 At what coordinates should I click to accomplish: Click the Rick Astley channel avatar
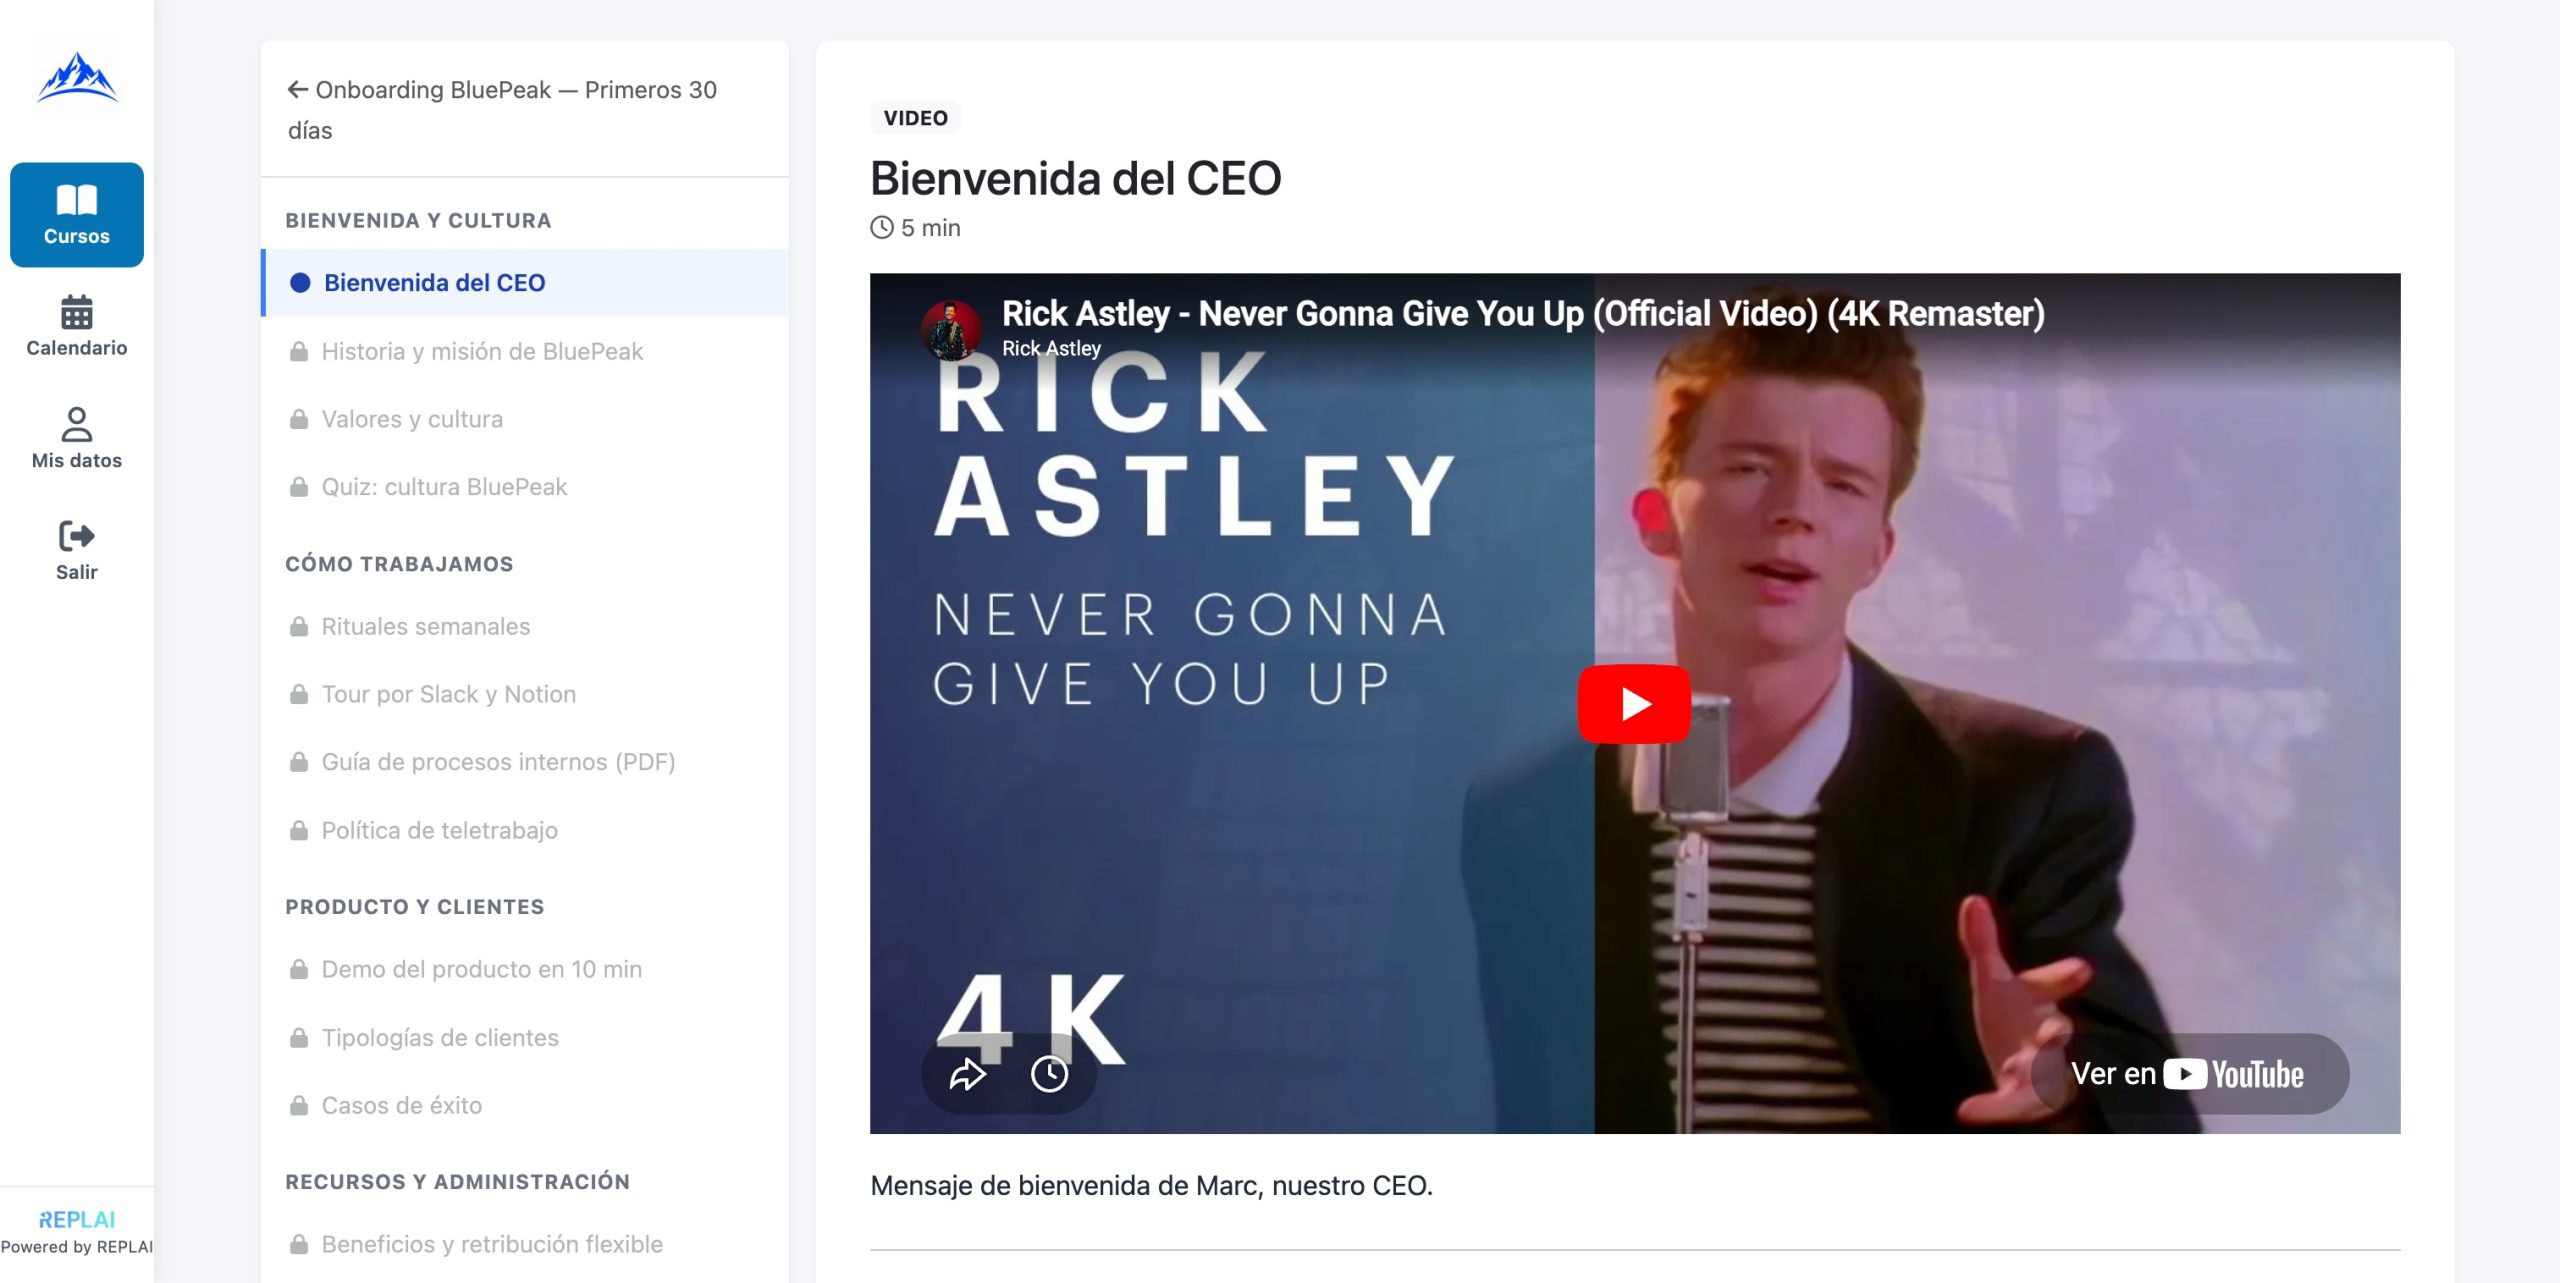[950, 330]
